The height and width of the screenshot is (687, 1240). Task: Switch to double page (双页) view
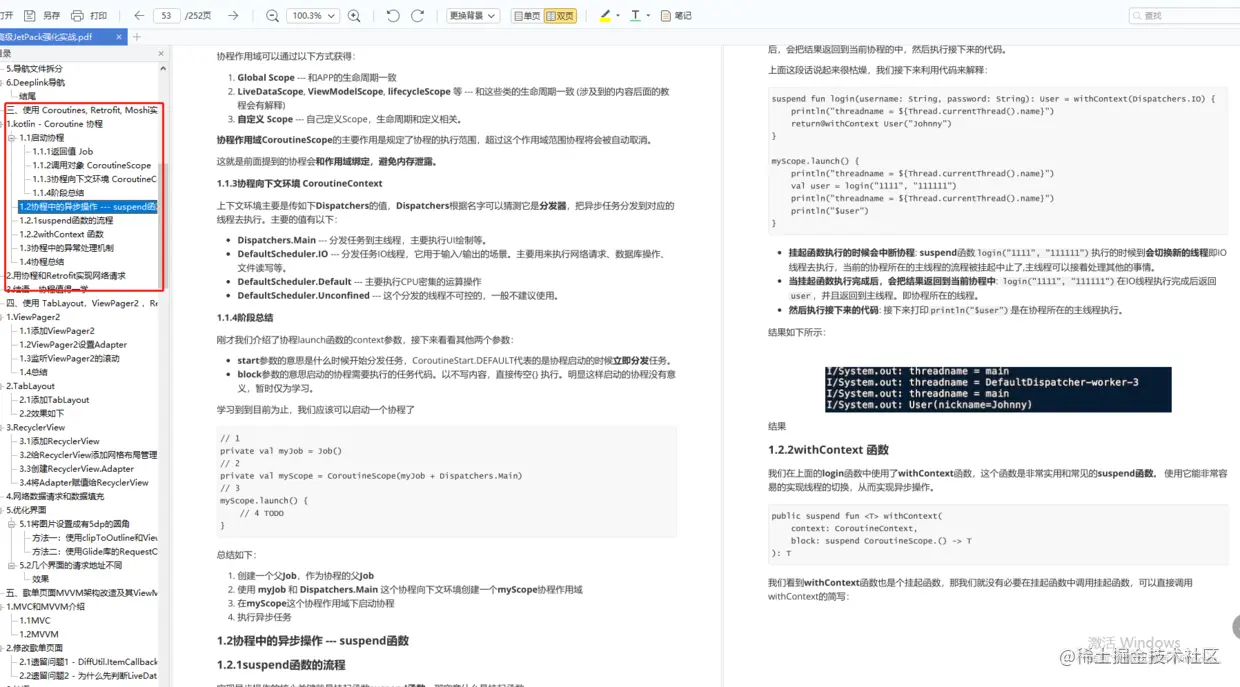tap(560, 16)
